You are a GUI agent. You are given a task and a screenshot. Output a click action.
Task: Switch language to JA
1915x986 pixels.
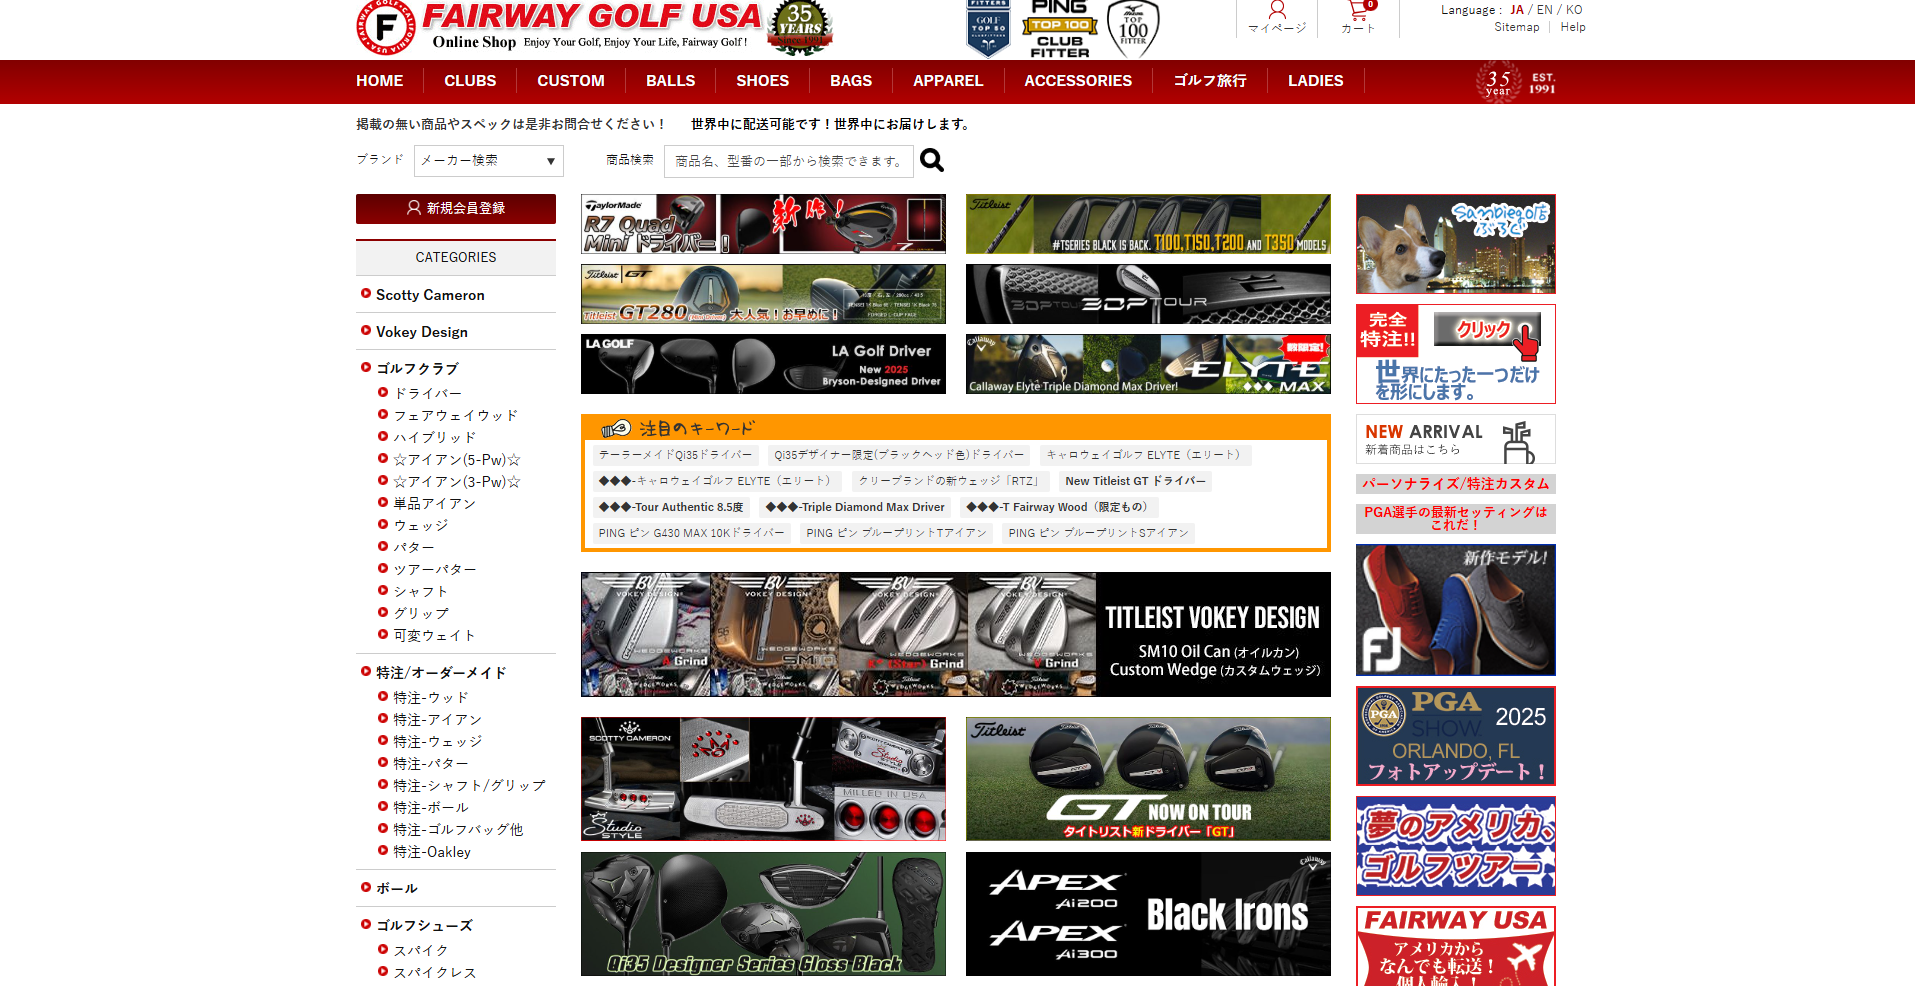[x=1517, y=10]
